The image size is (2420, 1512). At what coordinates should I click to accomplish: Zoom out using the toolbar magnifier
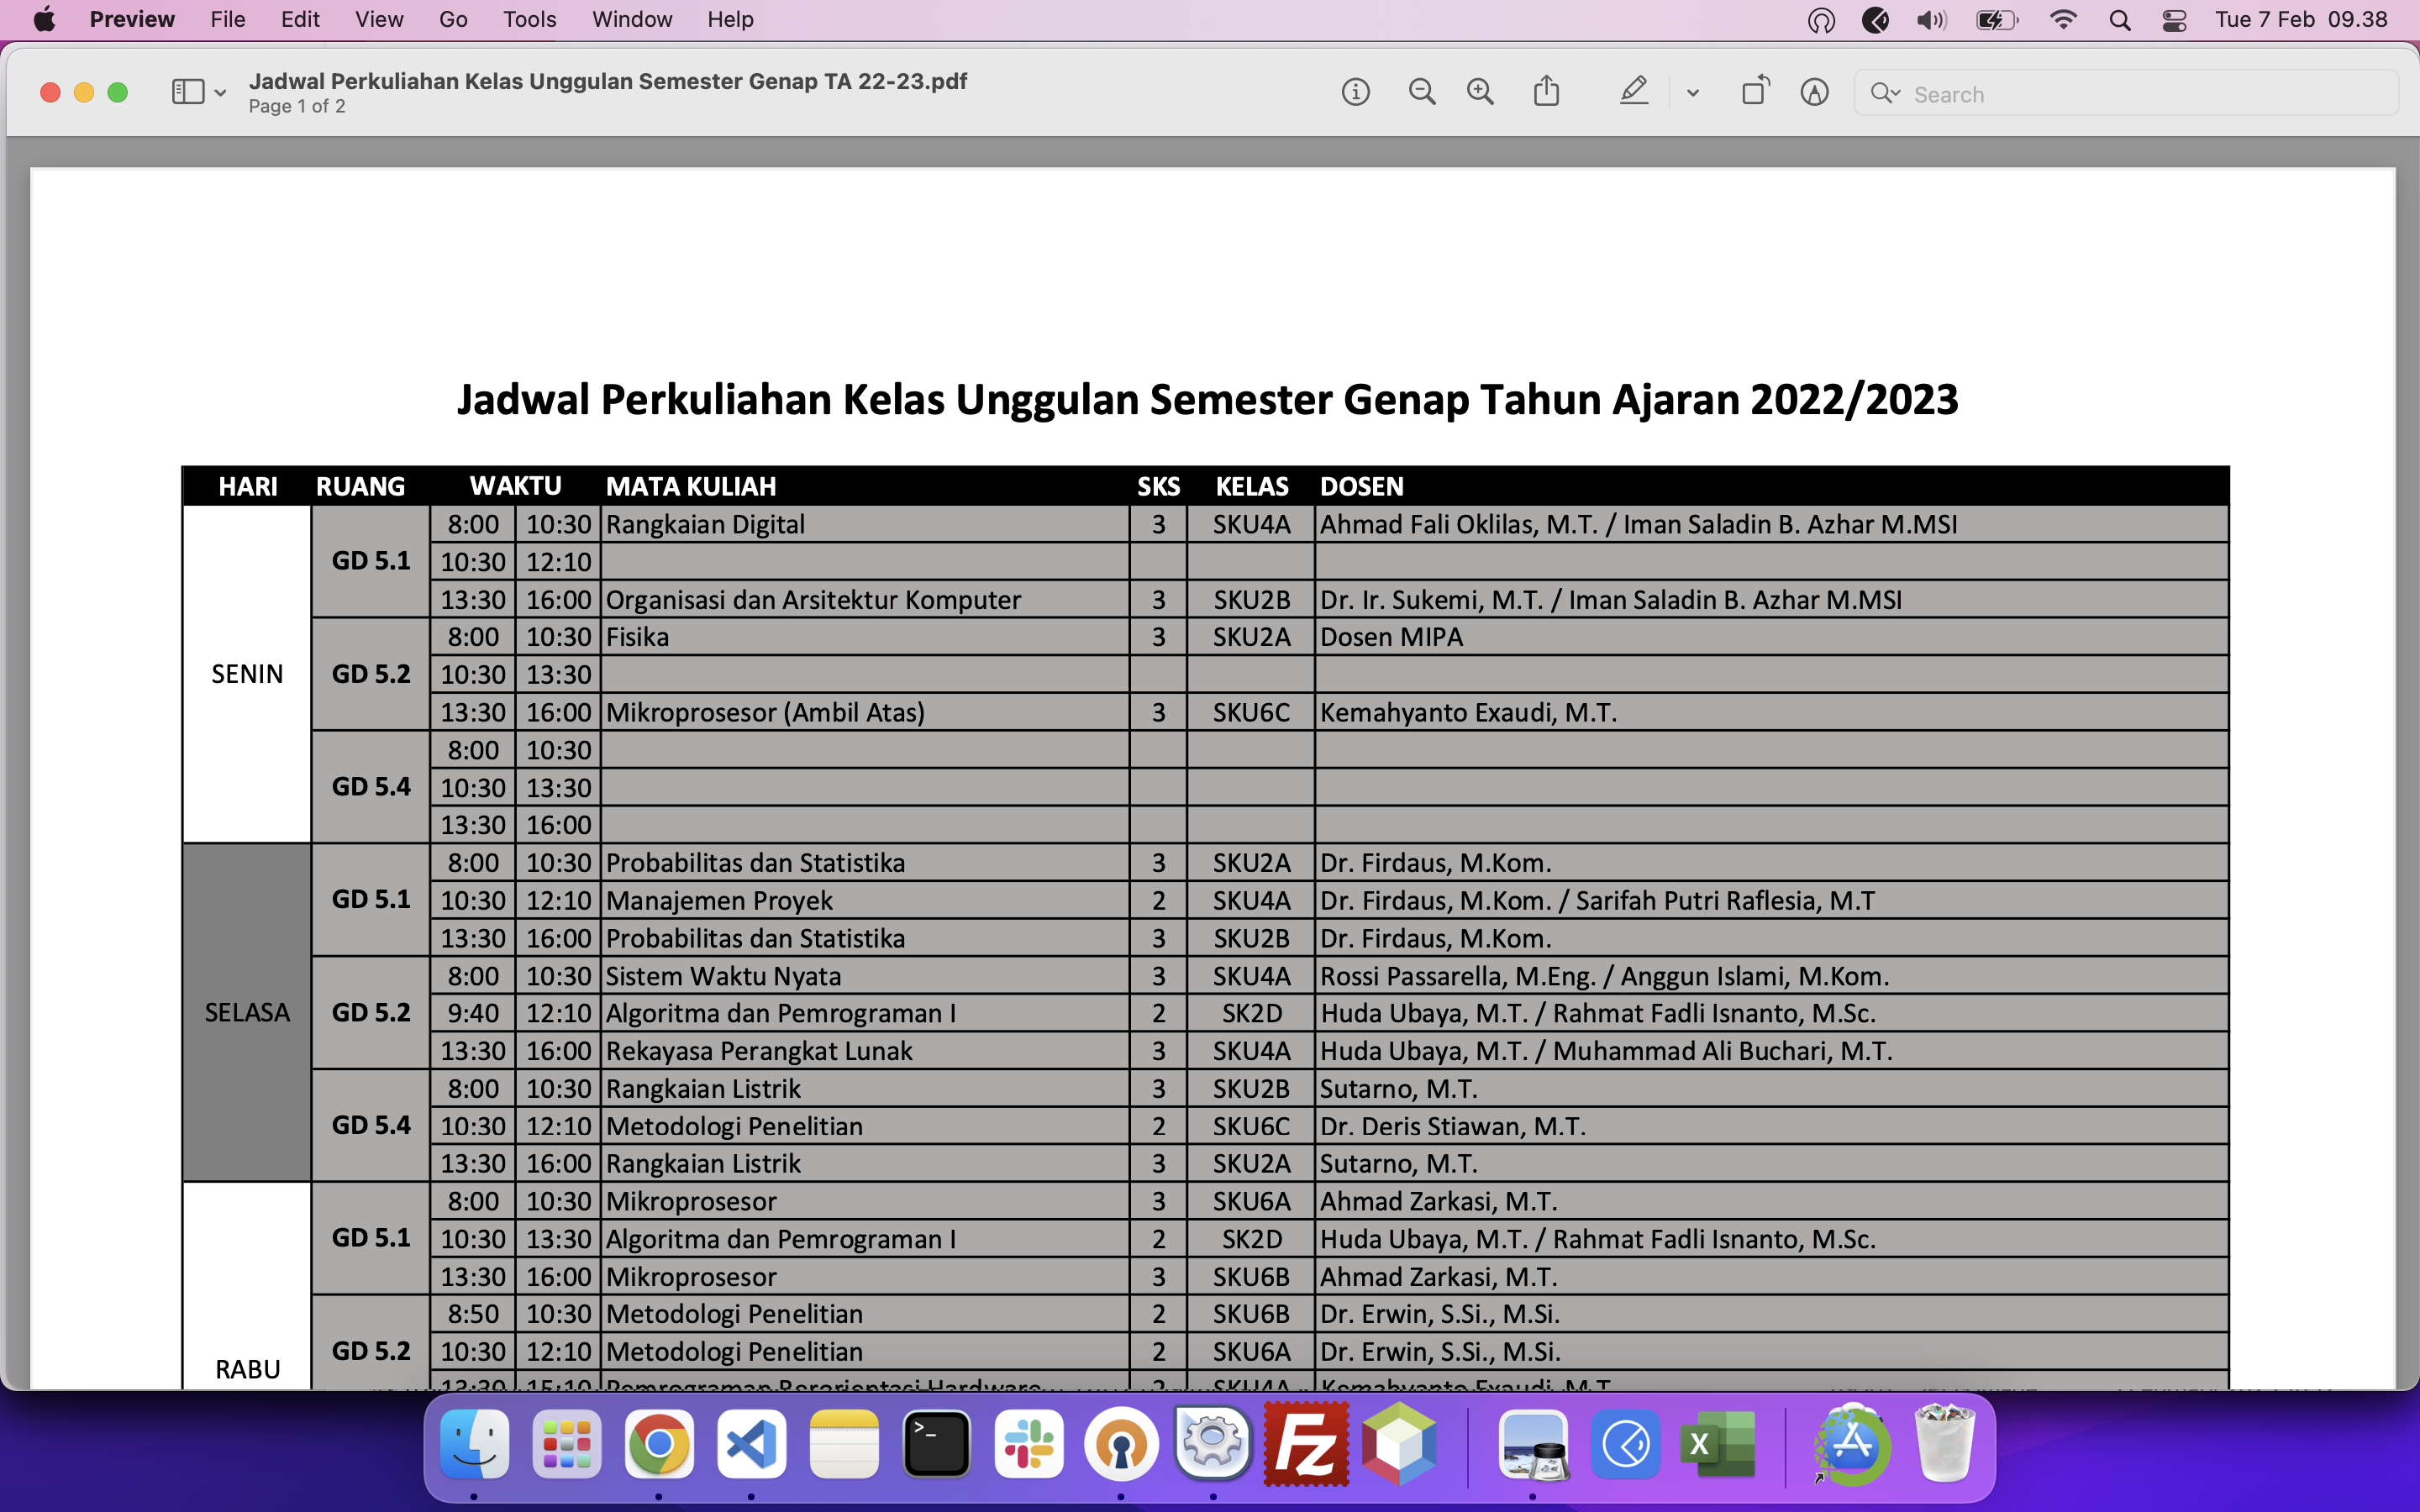[1421, 93]
